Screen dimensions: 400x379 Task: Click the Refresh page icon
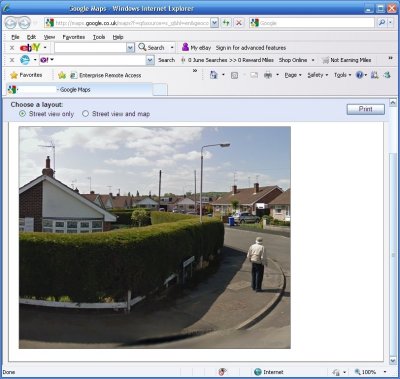[226, 23]
